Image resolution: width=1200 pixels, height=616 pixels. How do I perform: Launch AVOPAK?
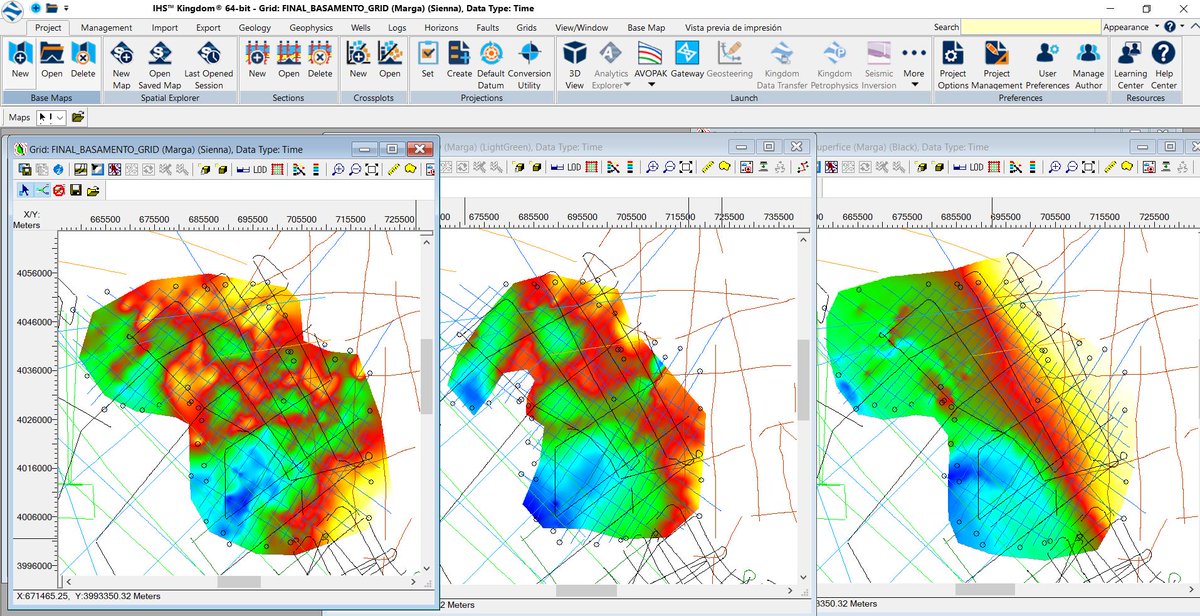point(651,59)
